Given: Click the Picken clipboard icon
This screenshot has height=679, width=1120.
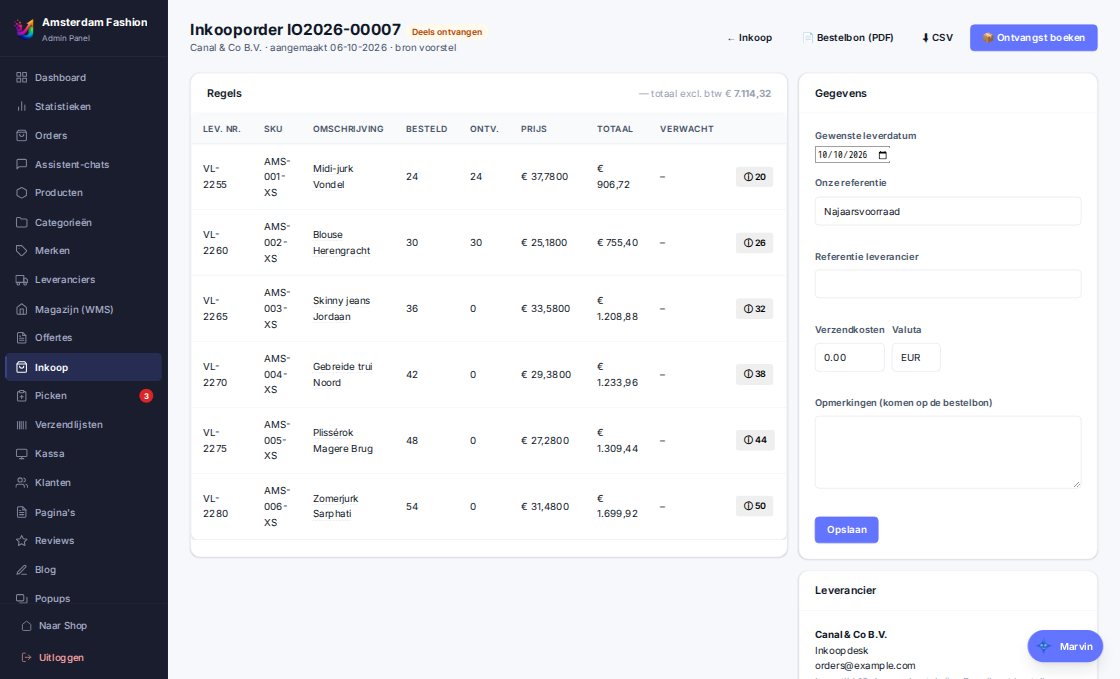Looking at the screenshot, I should tap(21, 396).
